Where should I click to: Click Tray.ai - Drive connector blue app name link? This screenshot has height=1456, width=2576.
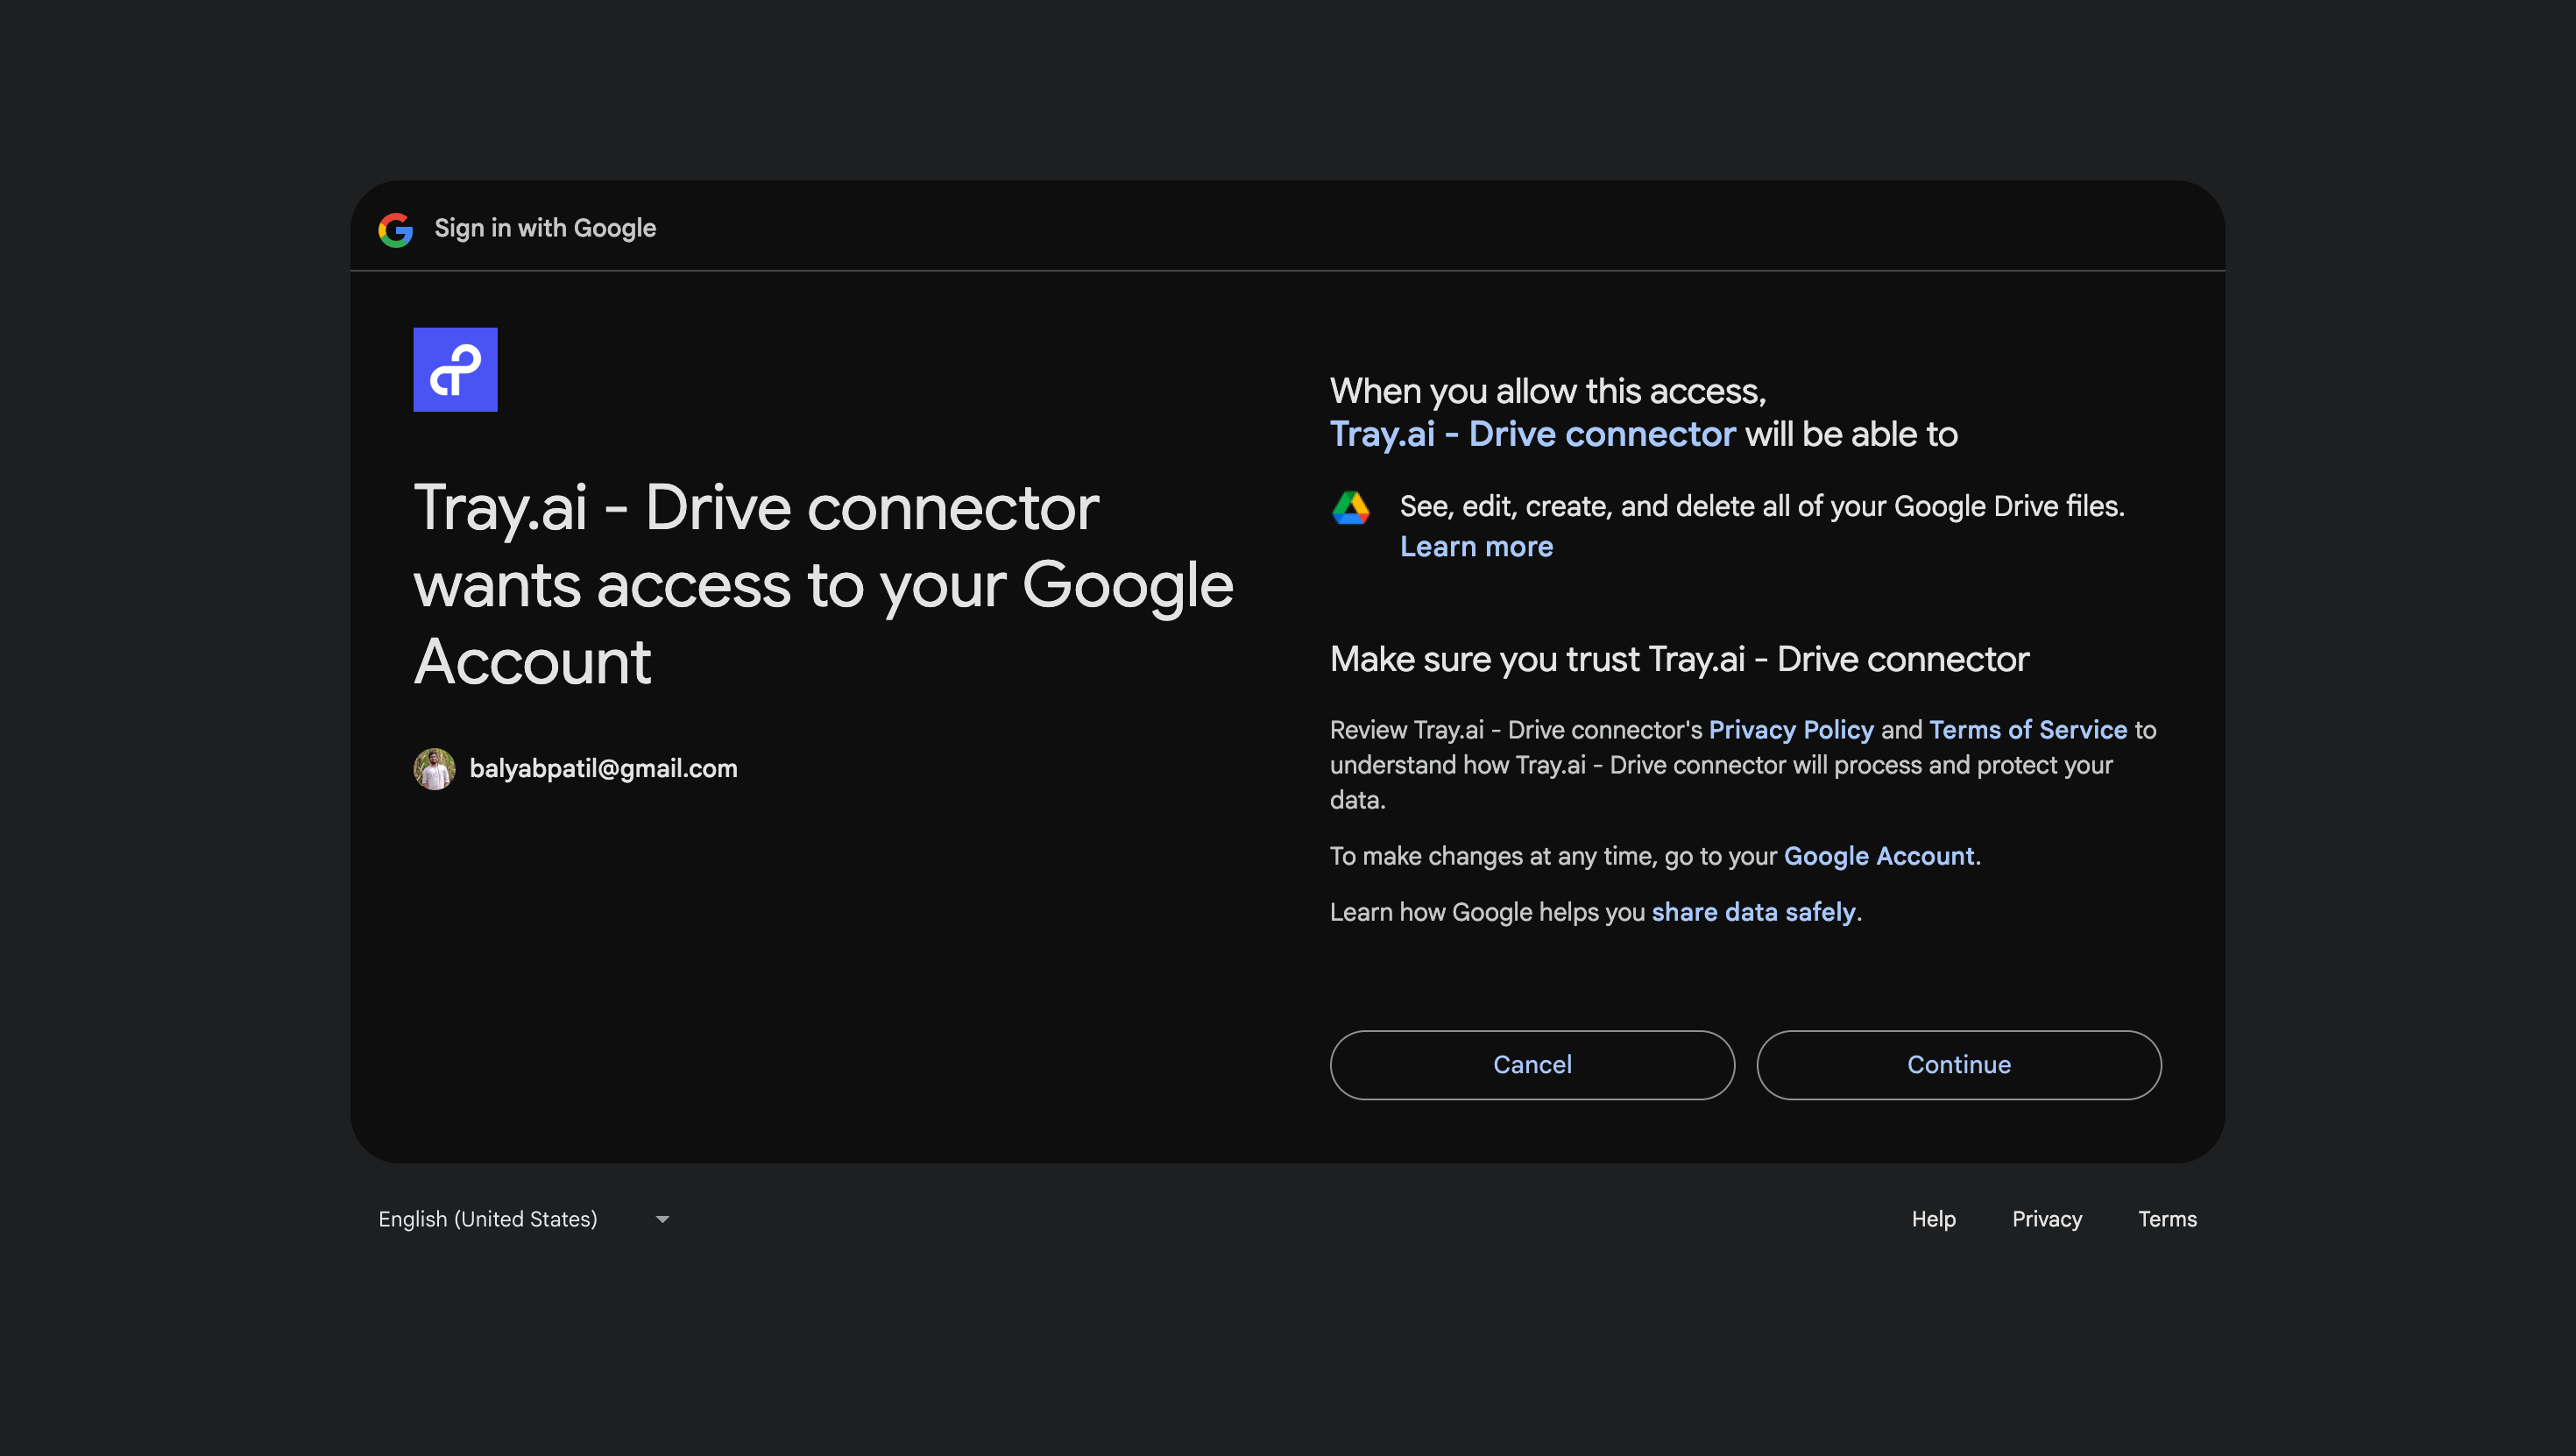(x=1532, y=434)
